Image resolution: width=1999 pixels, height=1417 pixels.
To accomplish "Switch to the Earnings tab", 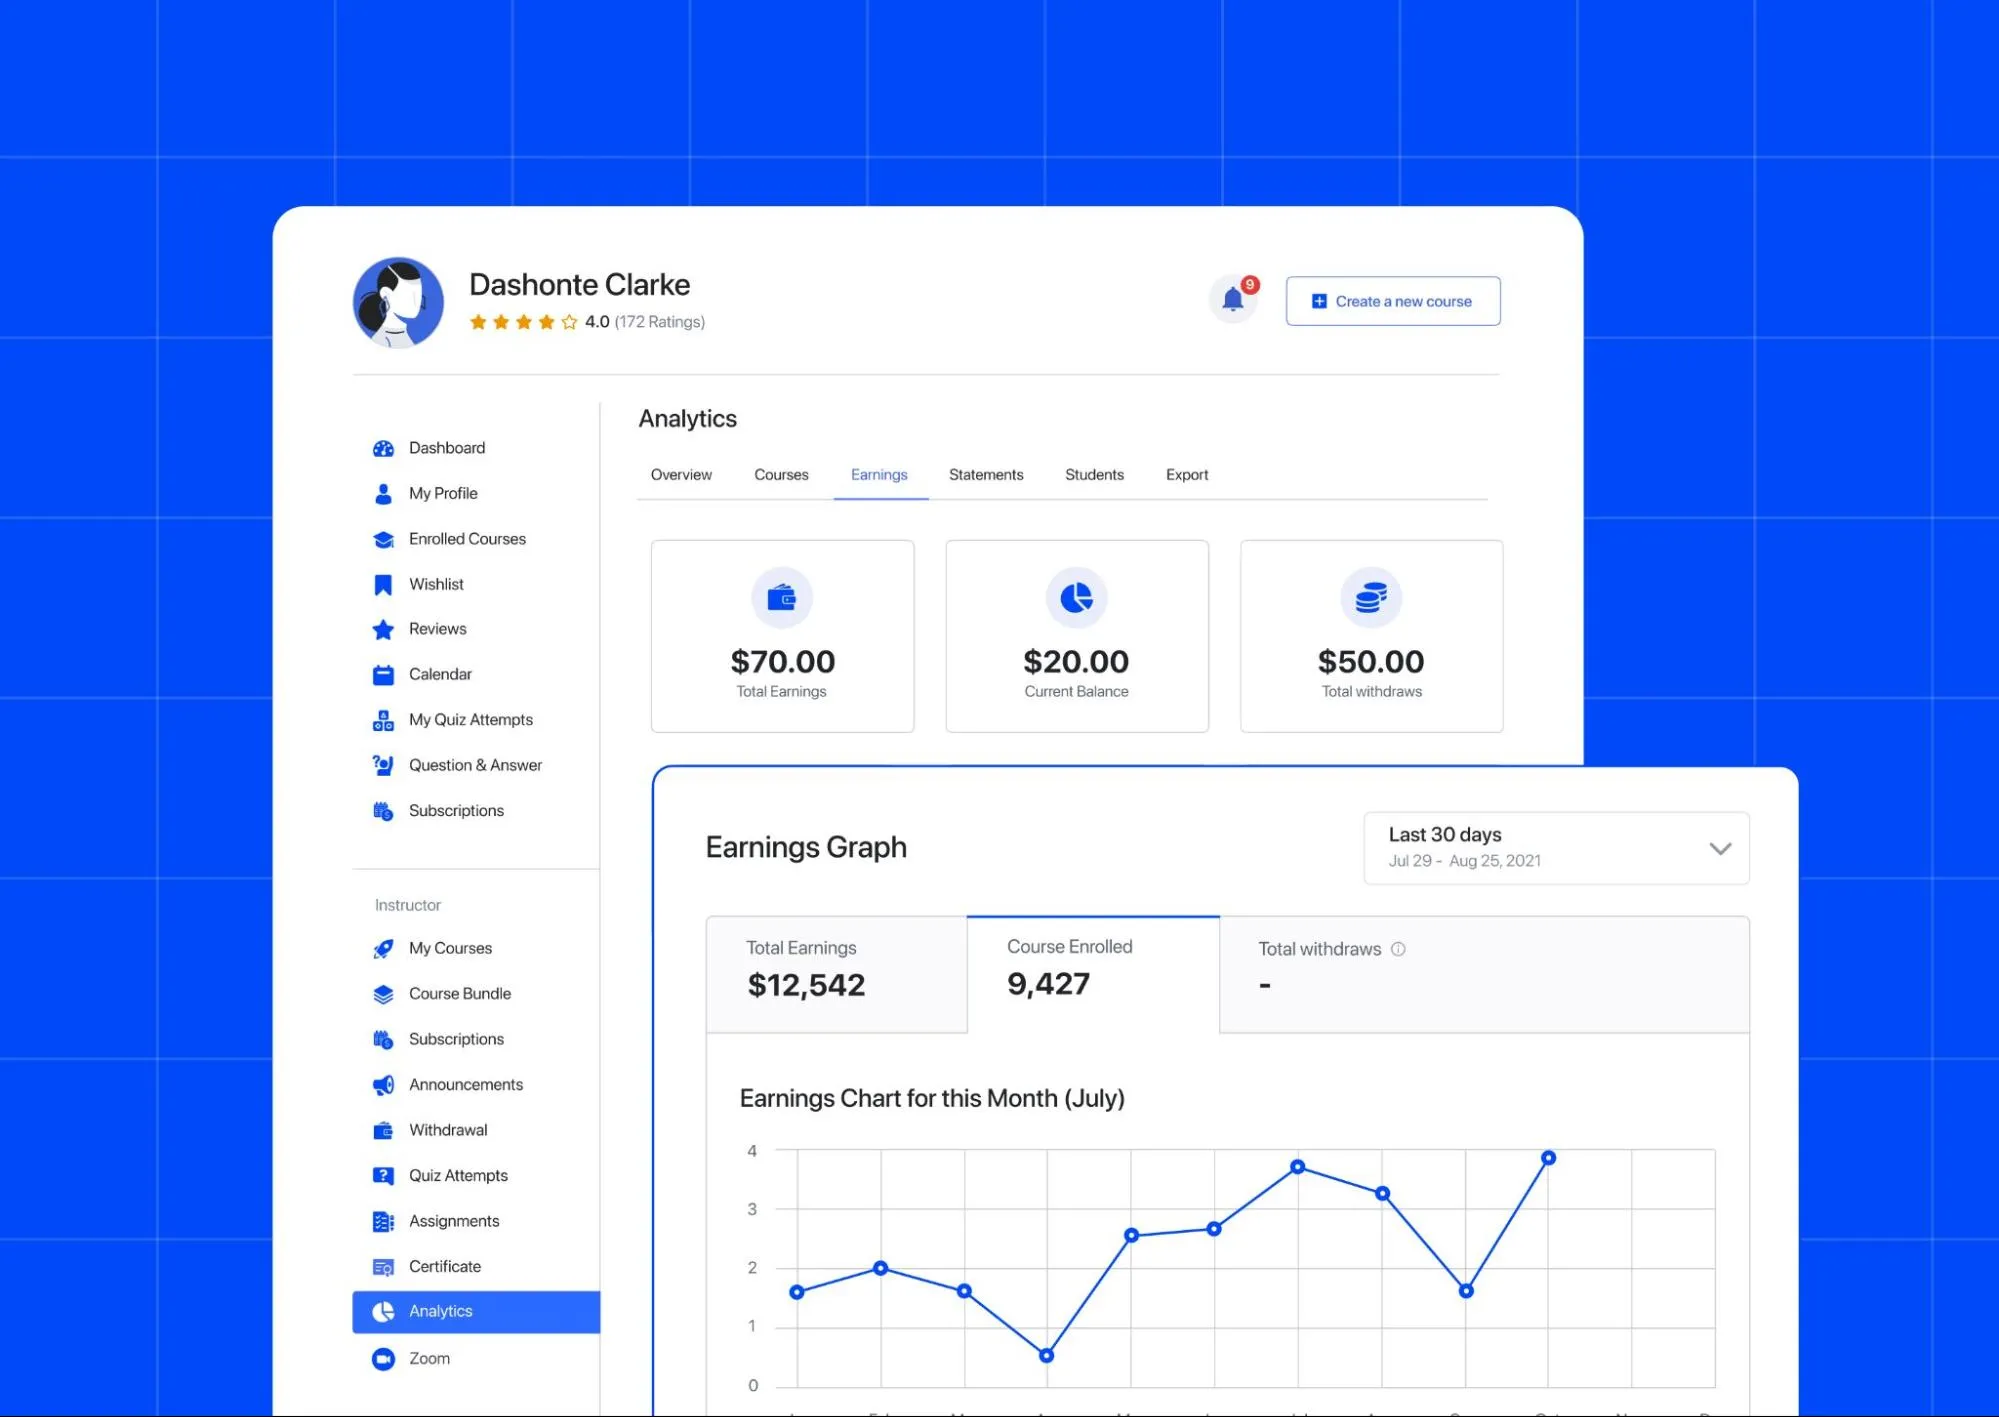I will click(878, 474).
